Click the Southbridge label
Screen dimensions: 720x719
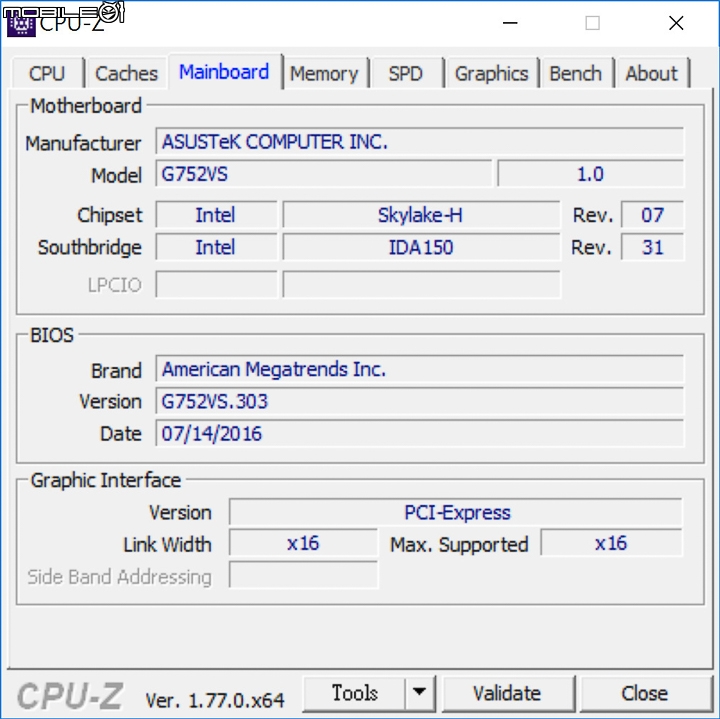(x=90, y=247)
